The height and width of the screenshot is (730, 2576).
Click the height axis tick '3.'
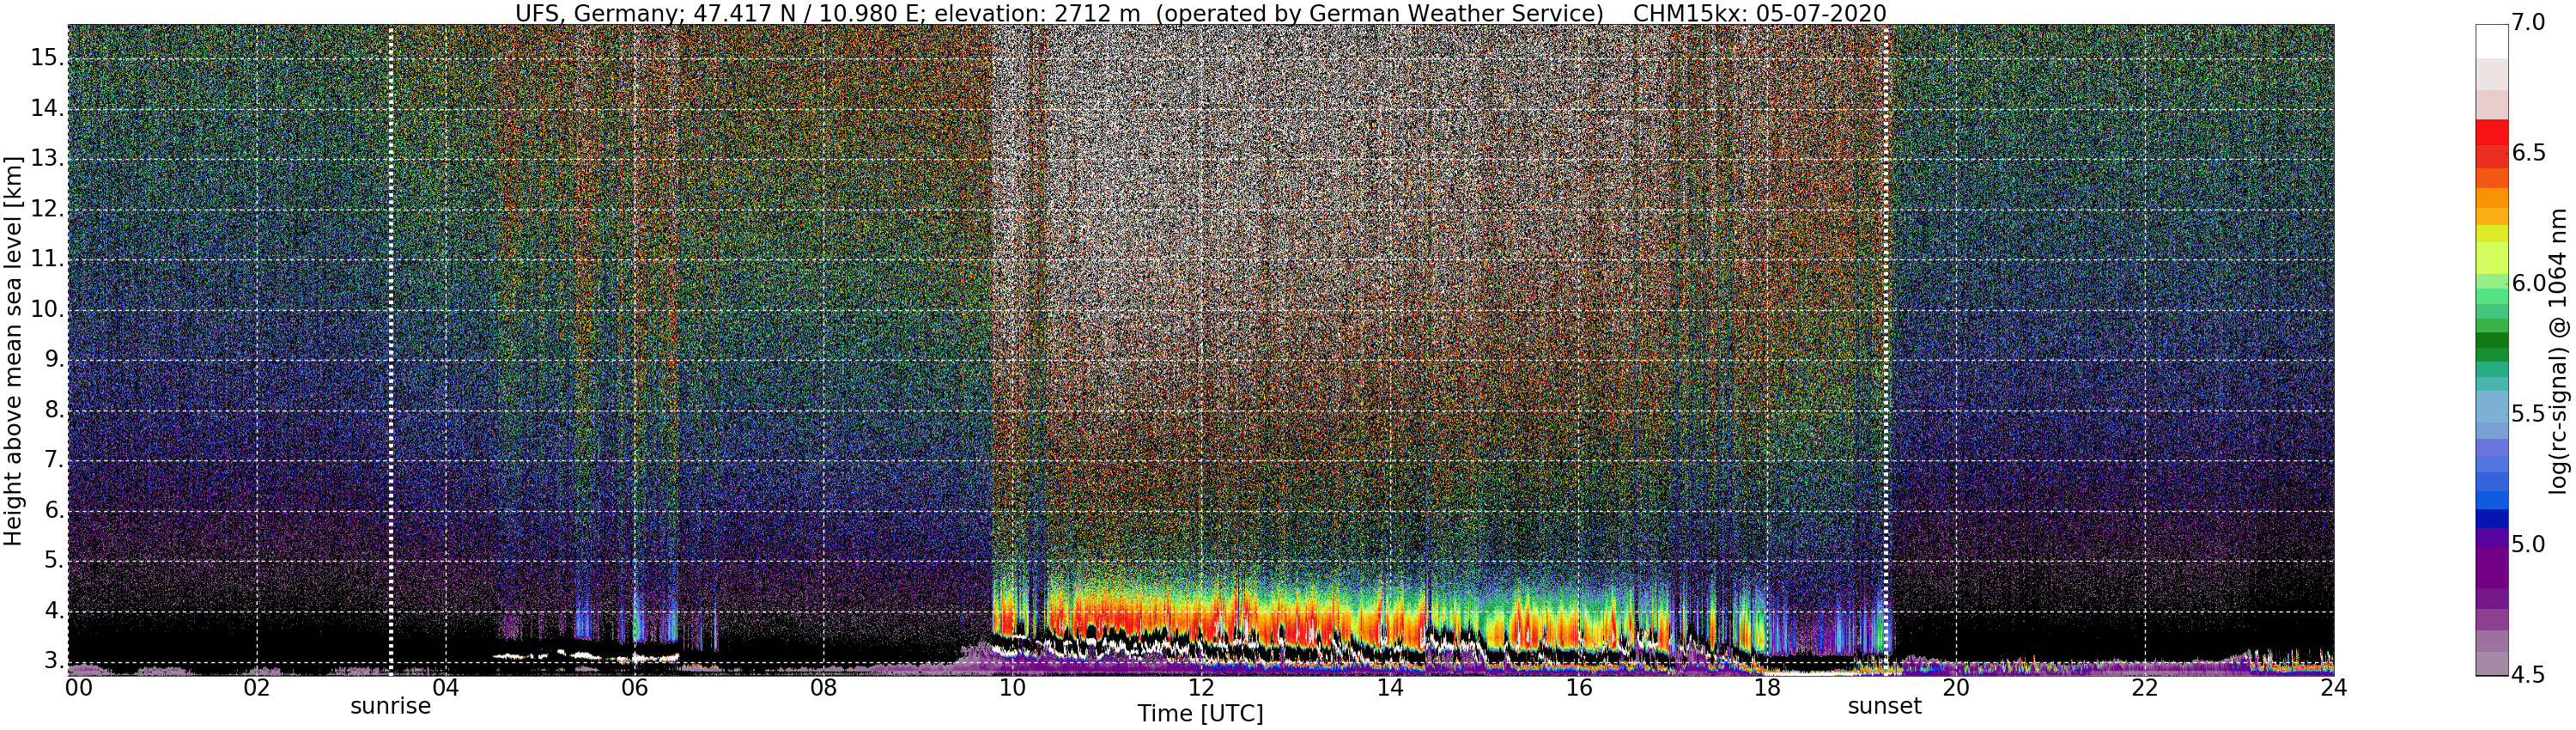click(54, 661)
